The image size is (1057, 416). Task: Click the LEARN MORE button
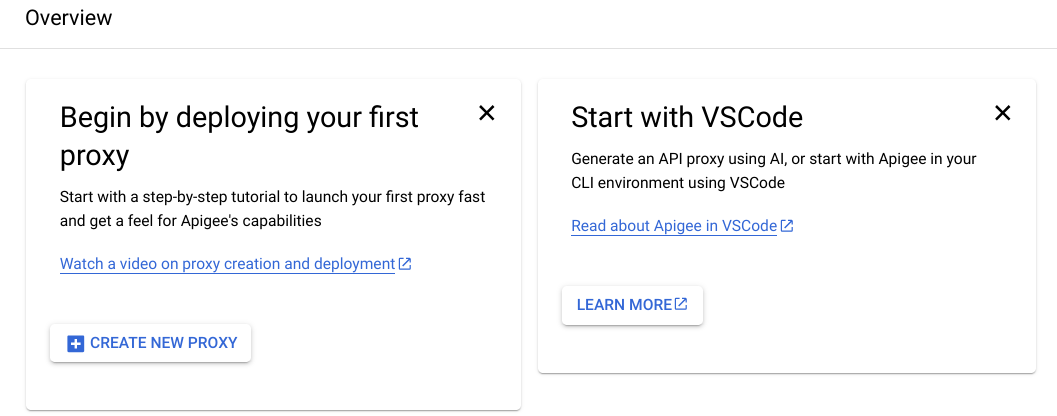click(632, 305)
